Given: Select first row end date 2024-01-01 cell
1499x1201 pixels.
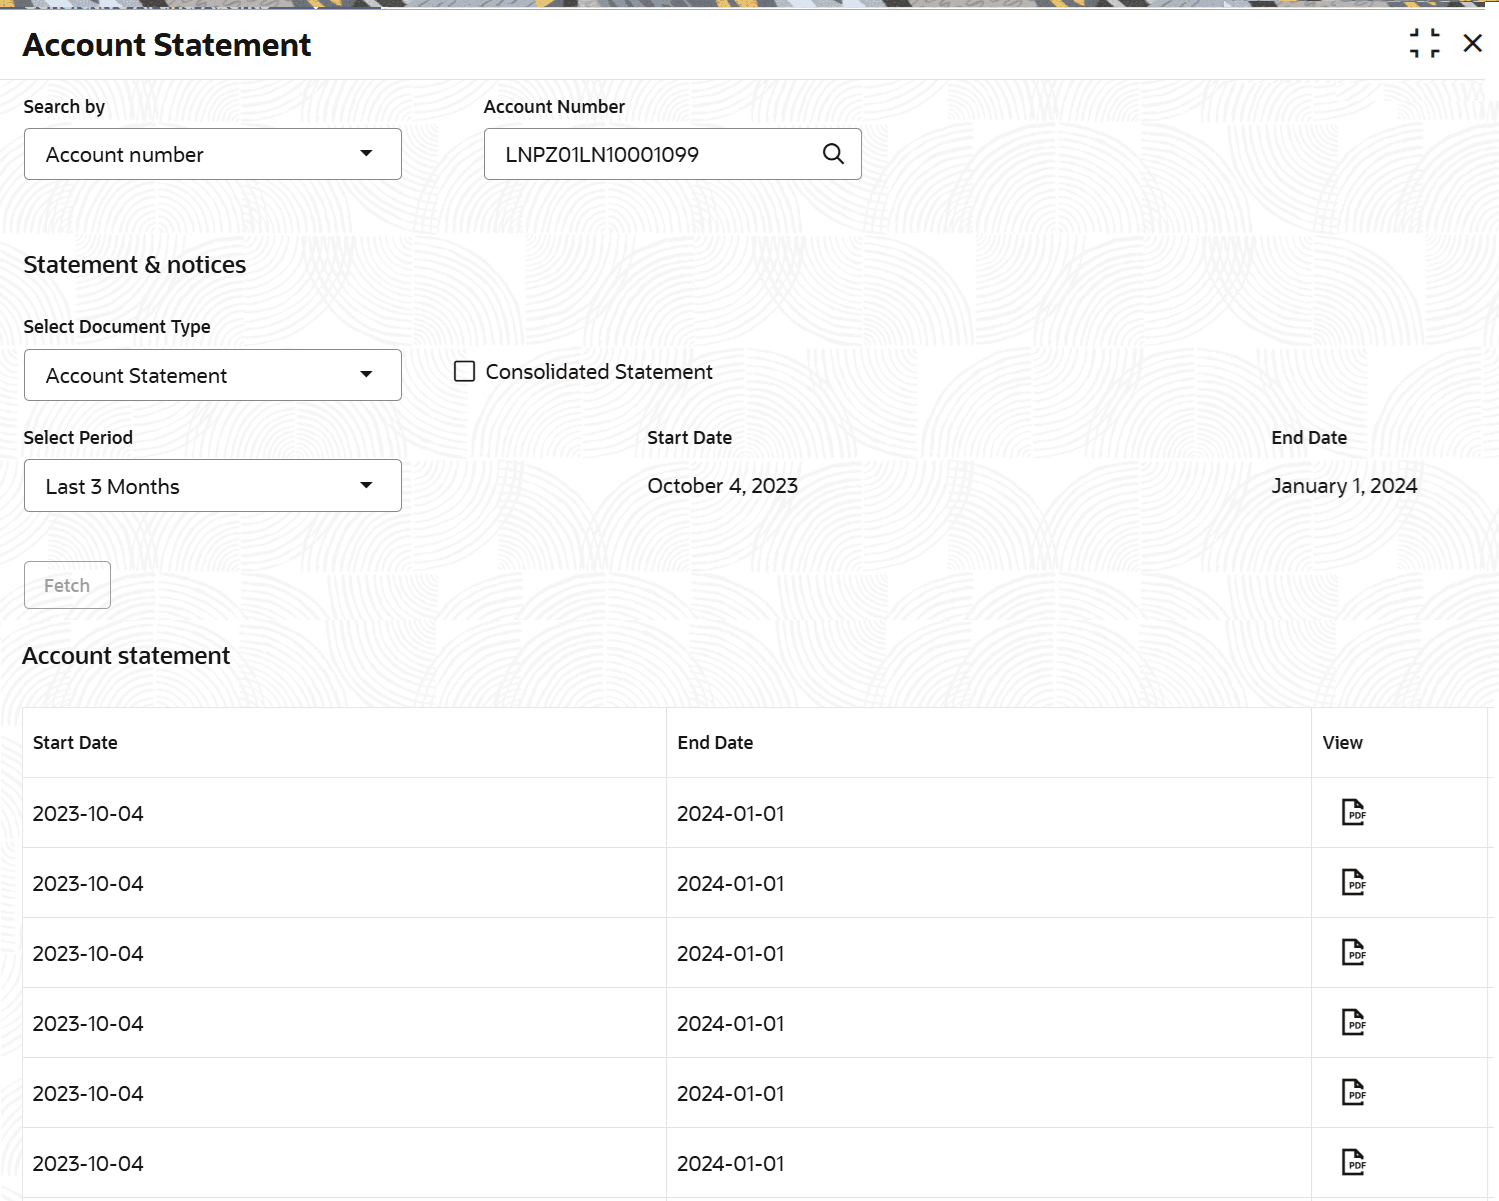Looking at the screenshot, I should (731, 814).
